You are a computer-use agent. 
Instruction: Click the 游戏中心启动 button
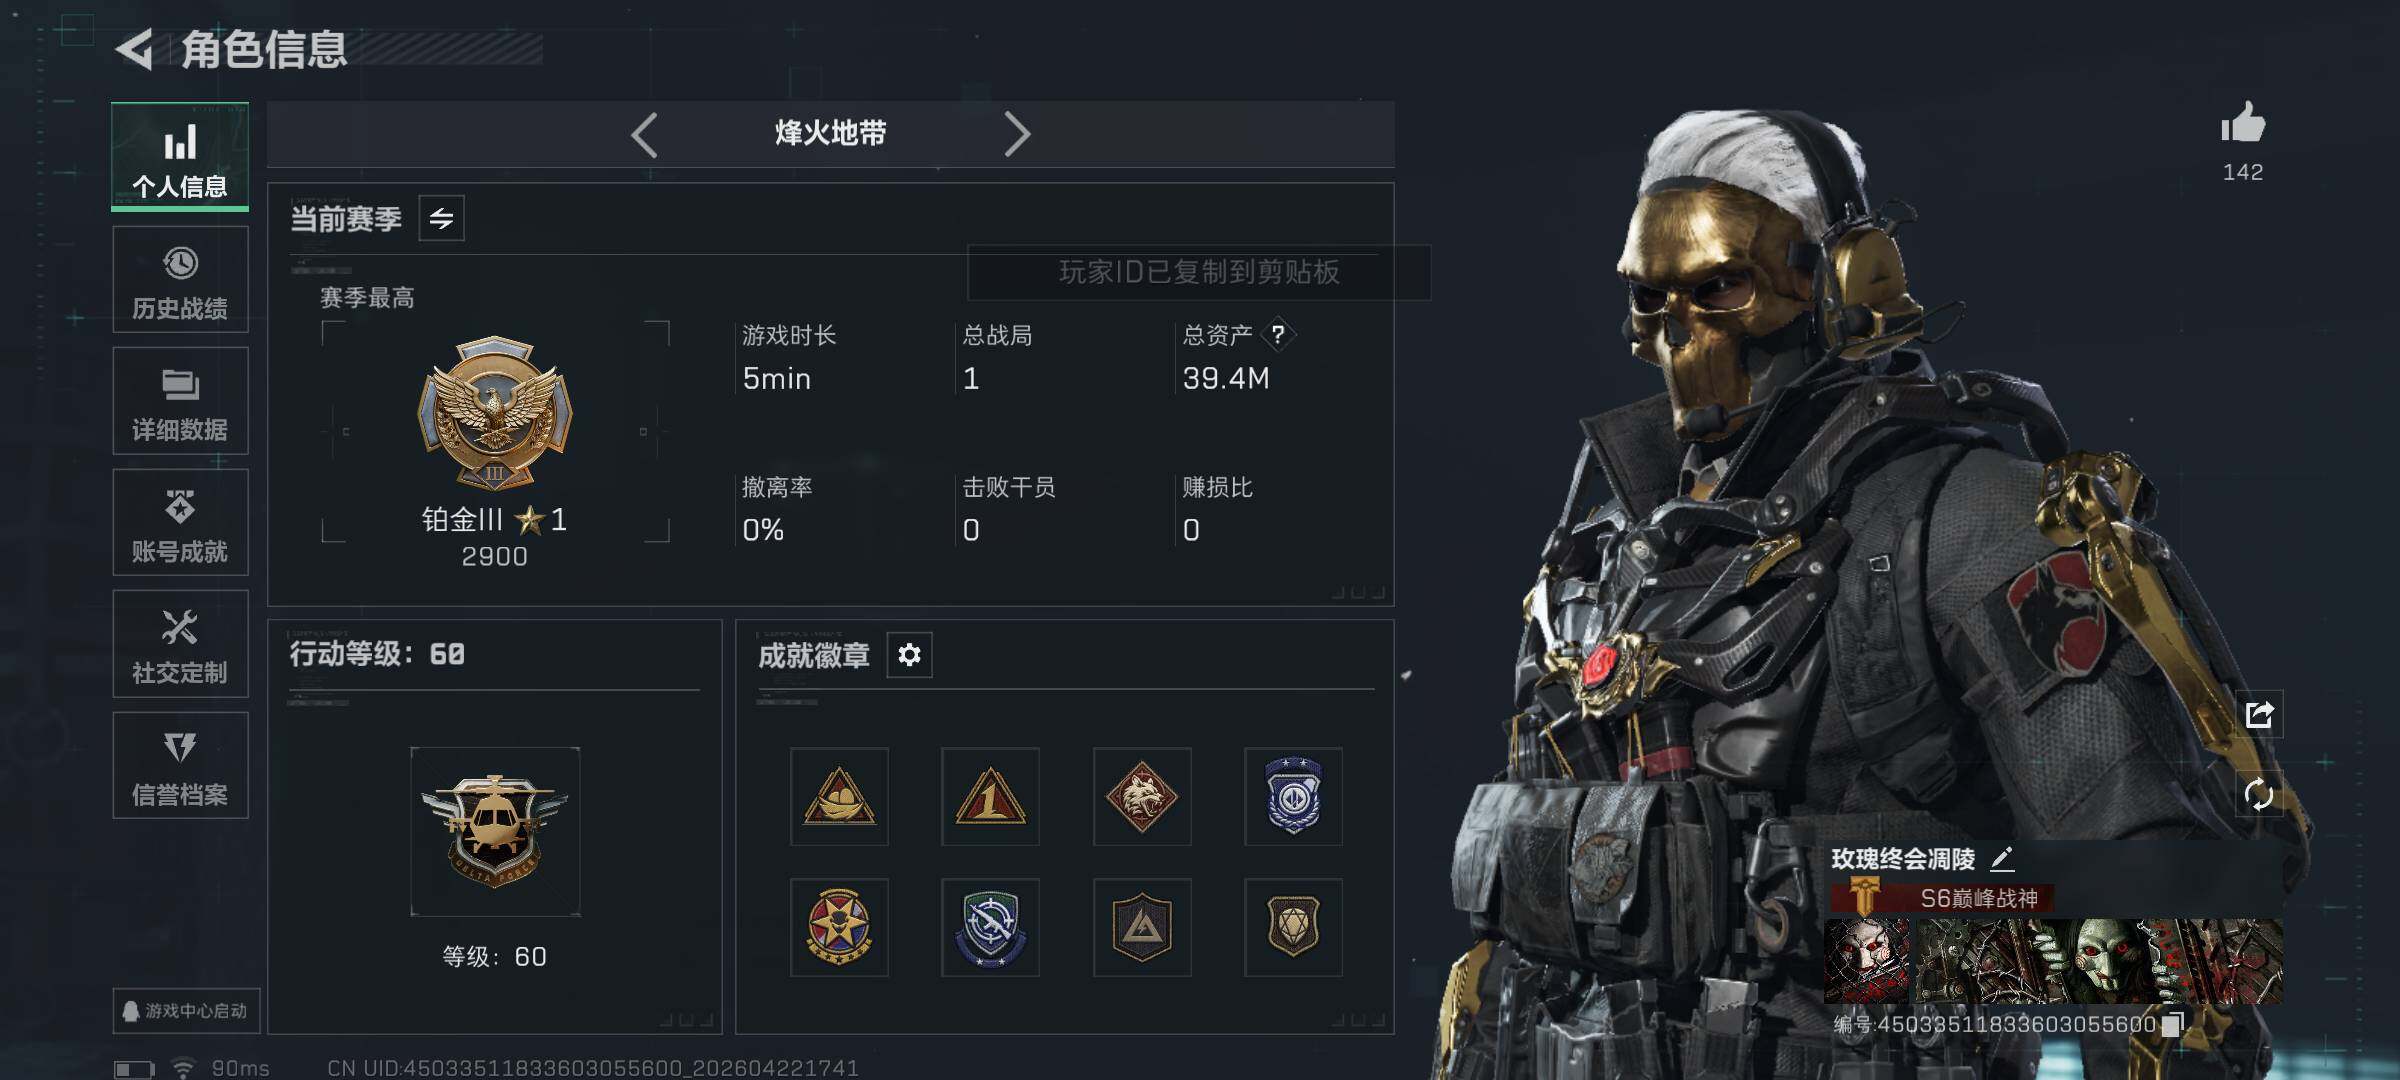[186, 1011]
